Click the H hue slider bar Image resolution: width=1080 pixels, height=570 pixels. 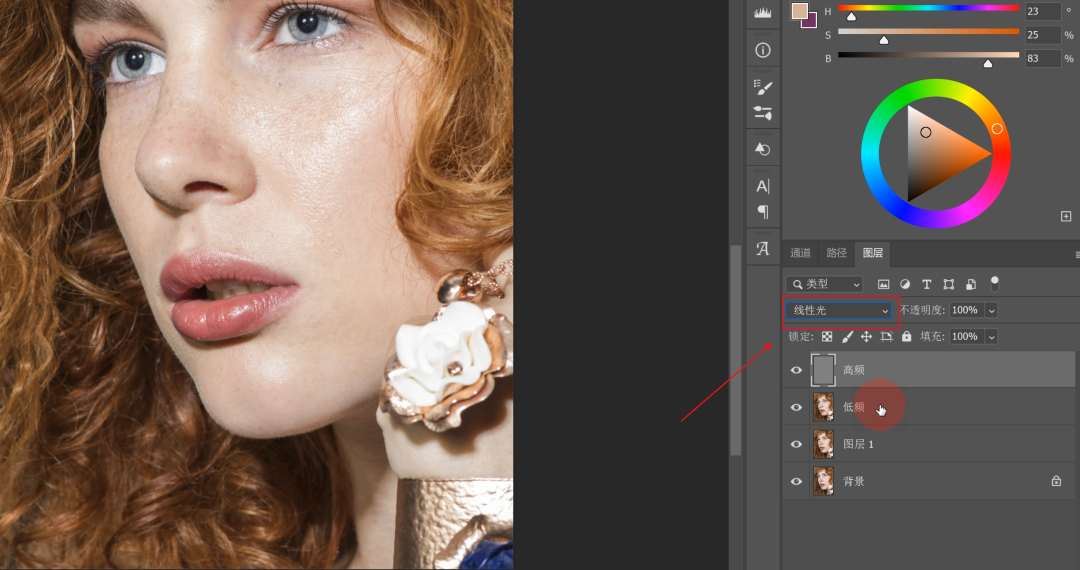tap(928, 8)
